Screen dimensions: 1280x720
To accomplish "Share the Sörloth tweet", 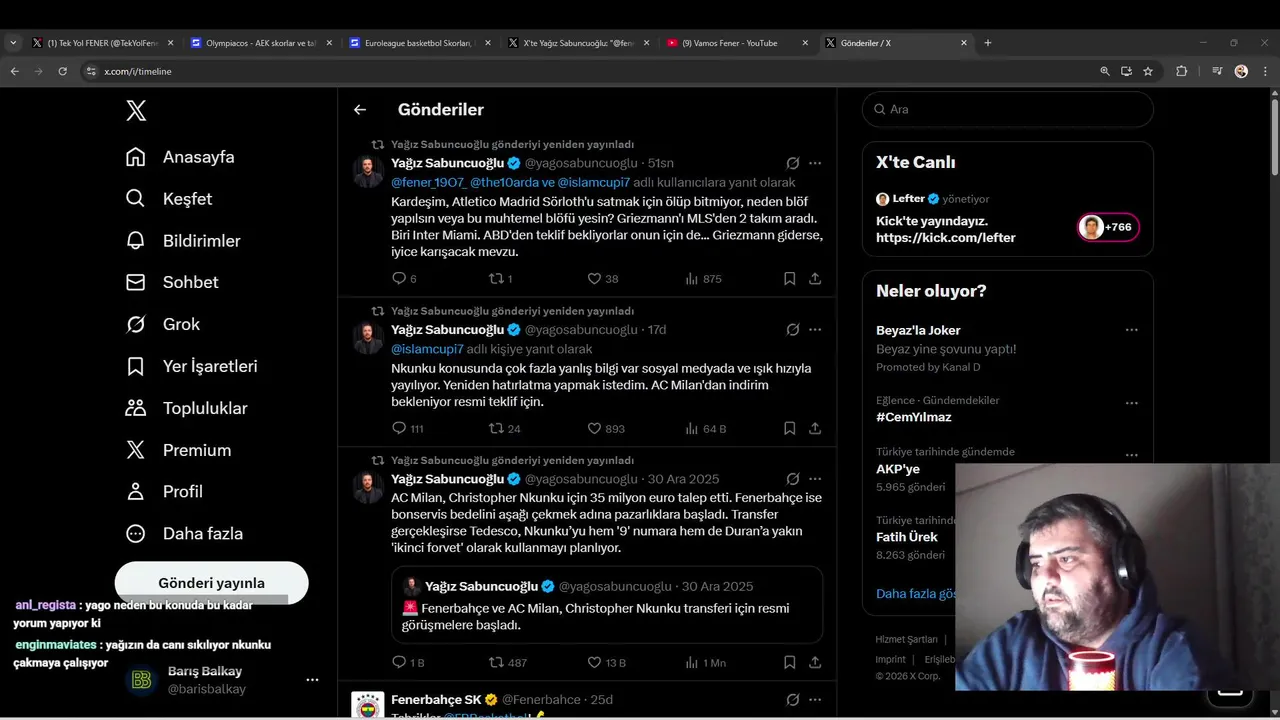I will 815,279.
